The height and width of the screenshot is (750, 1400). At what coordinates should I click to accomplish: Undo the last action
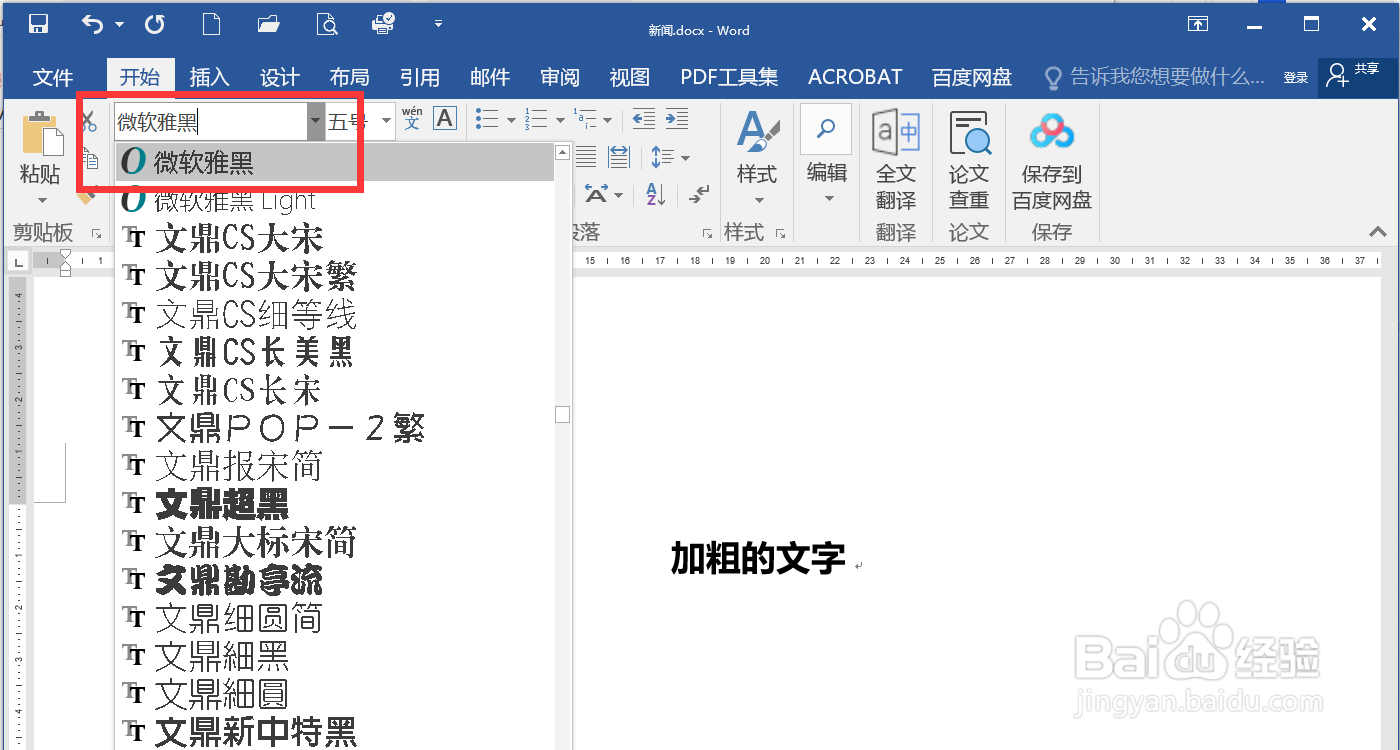92,24
